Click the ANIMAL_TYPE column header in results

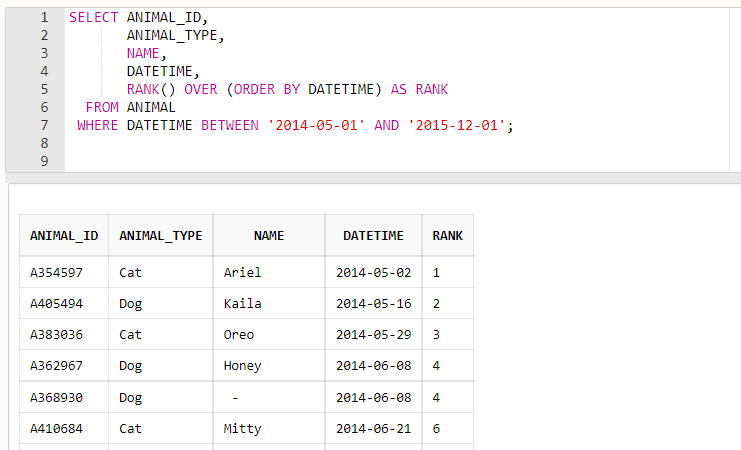pyautogui.click(x=161, y=235)
